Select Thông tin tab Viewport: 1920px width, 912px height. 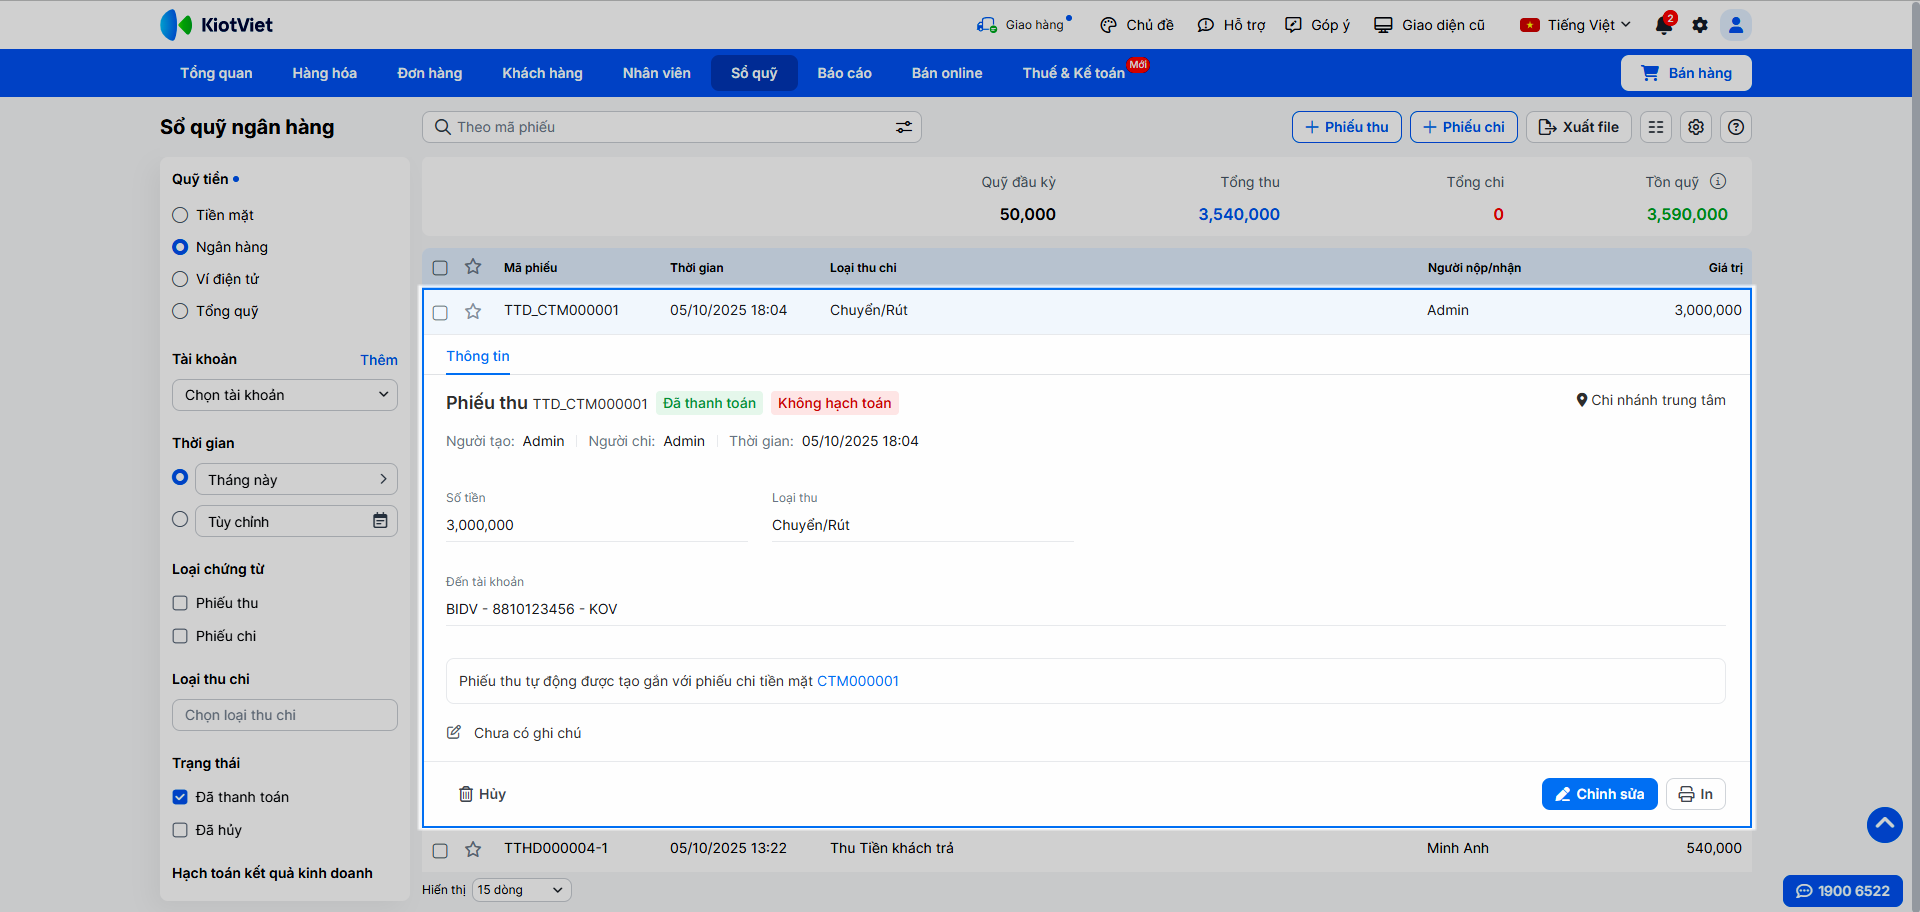478,357
